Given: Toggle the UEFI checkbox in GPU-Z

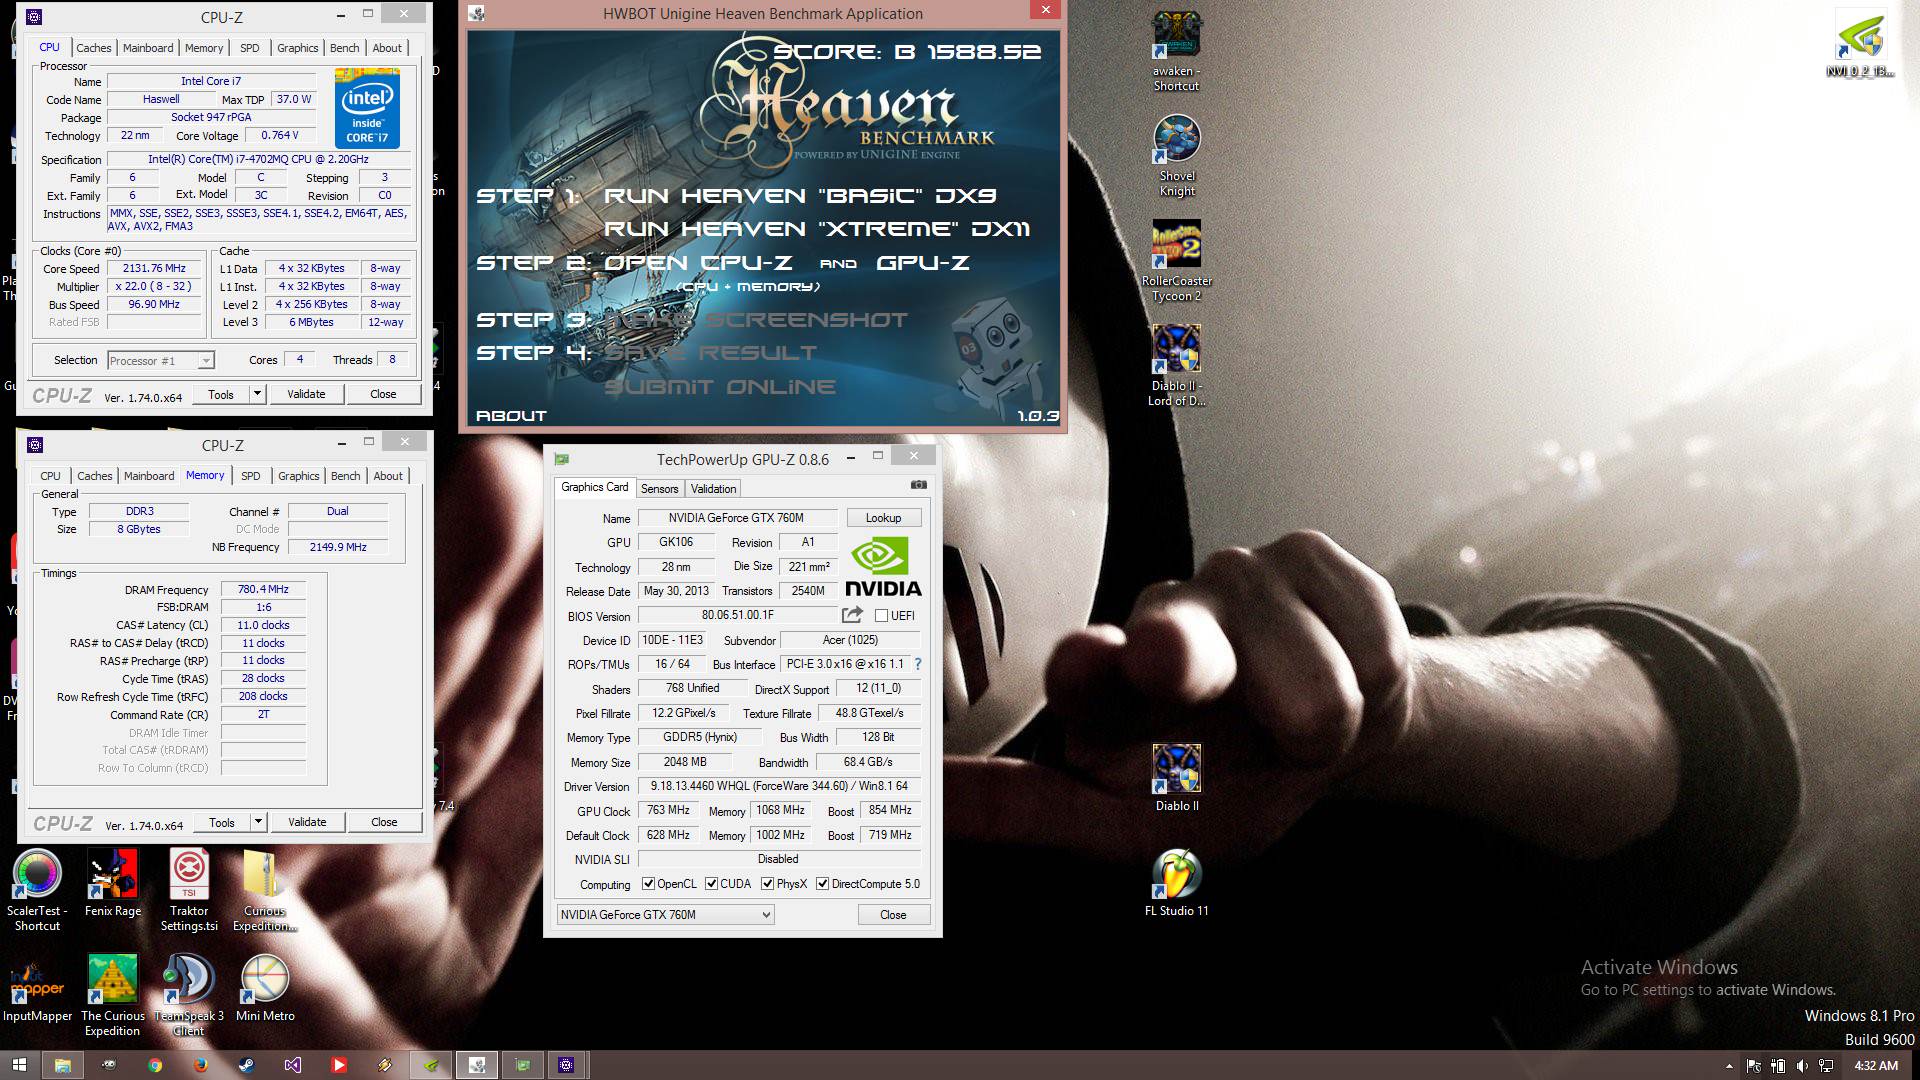Looking at the screenshot, I should (881, 616).
